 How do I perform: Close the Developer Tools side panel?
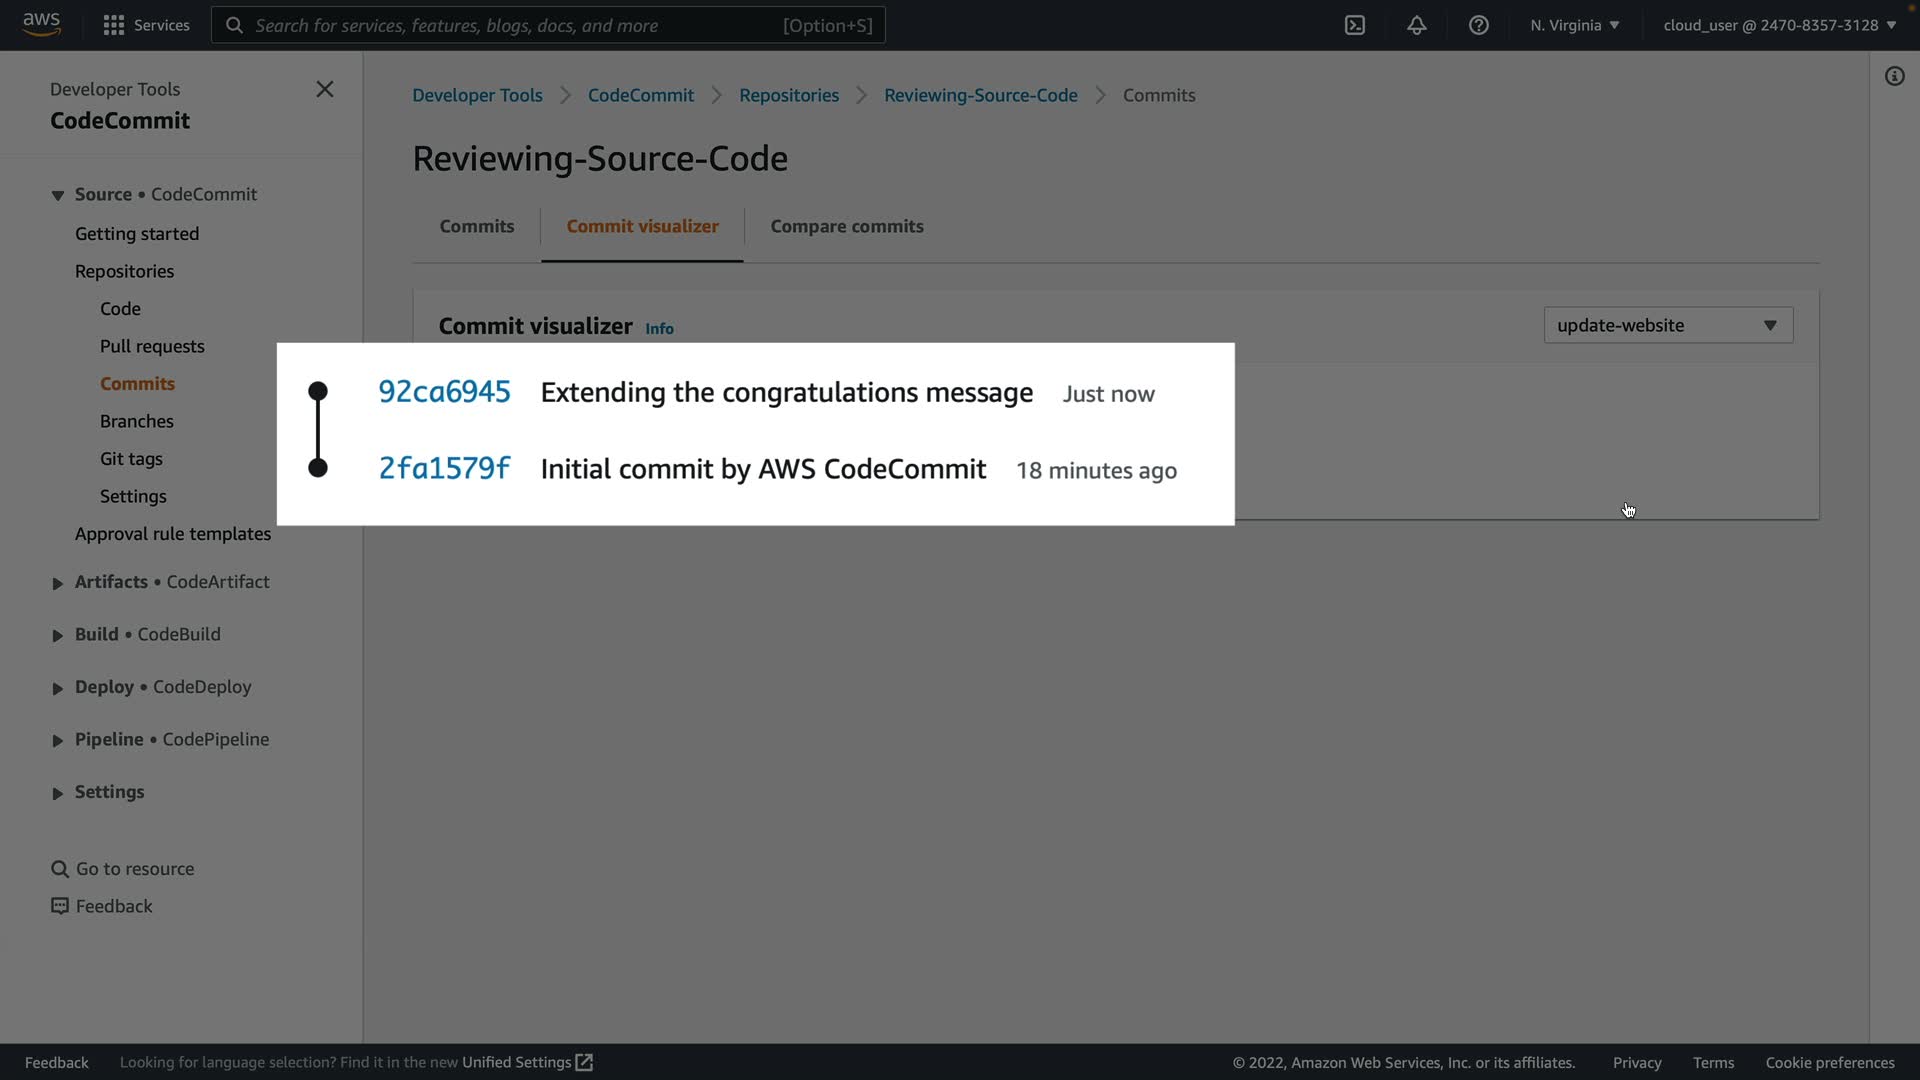325,89
